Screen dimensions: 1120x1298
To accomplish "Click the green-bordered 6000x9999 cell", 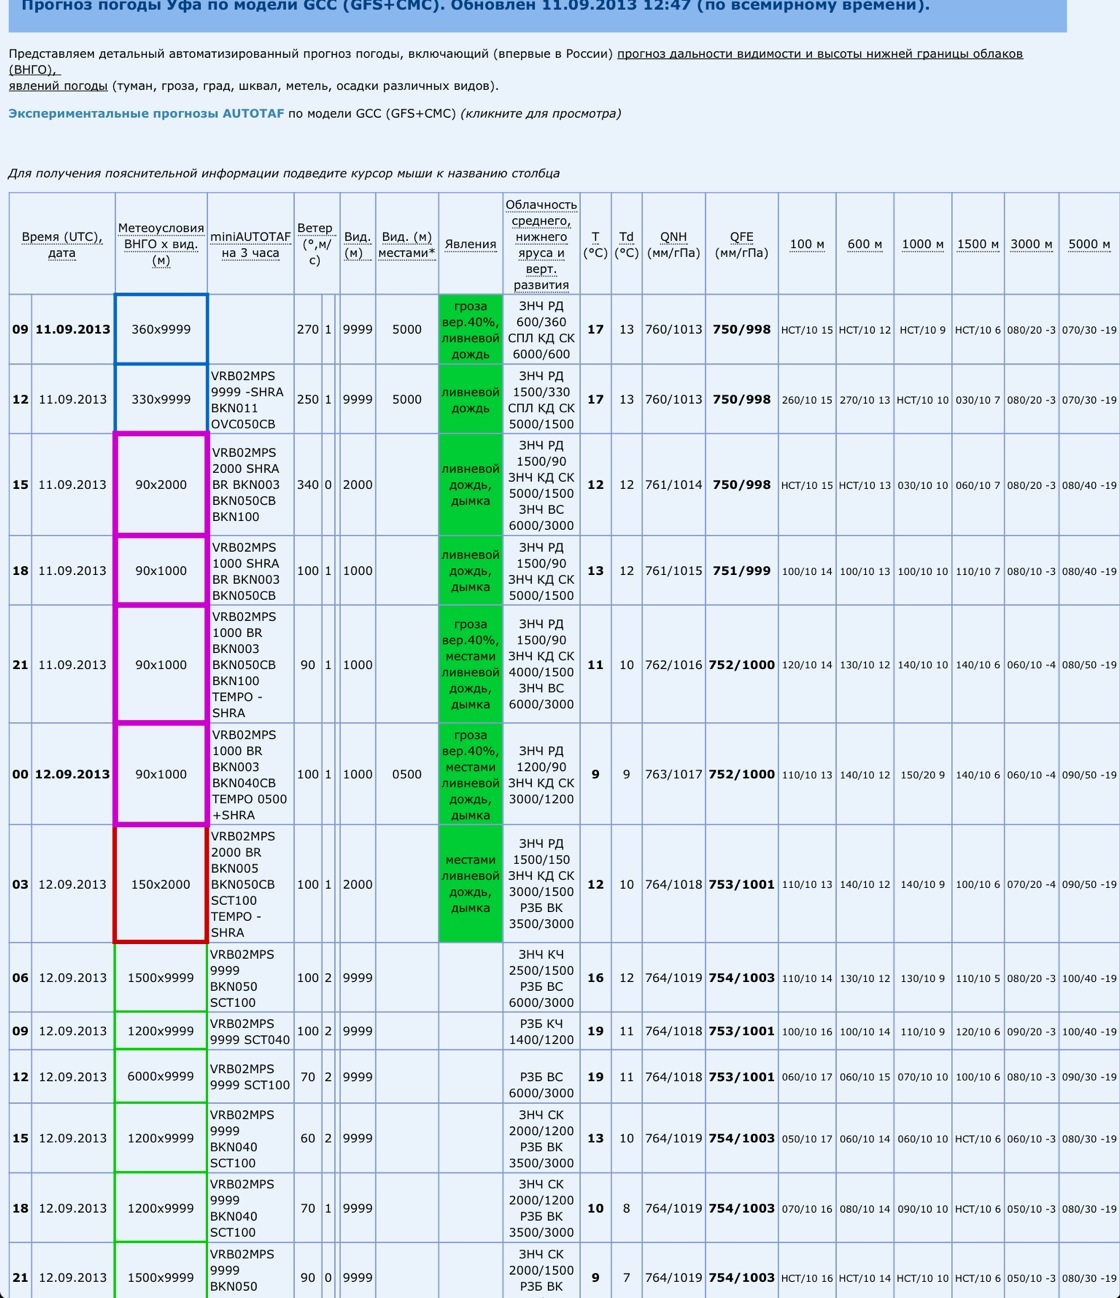I will pyautogui.click(x=161, y=1077).
